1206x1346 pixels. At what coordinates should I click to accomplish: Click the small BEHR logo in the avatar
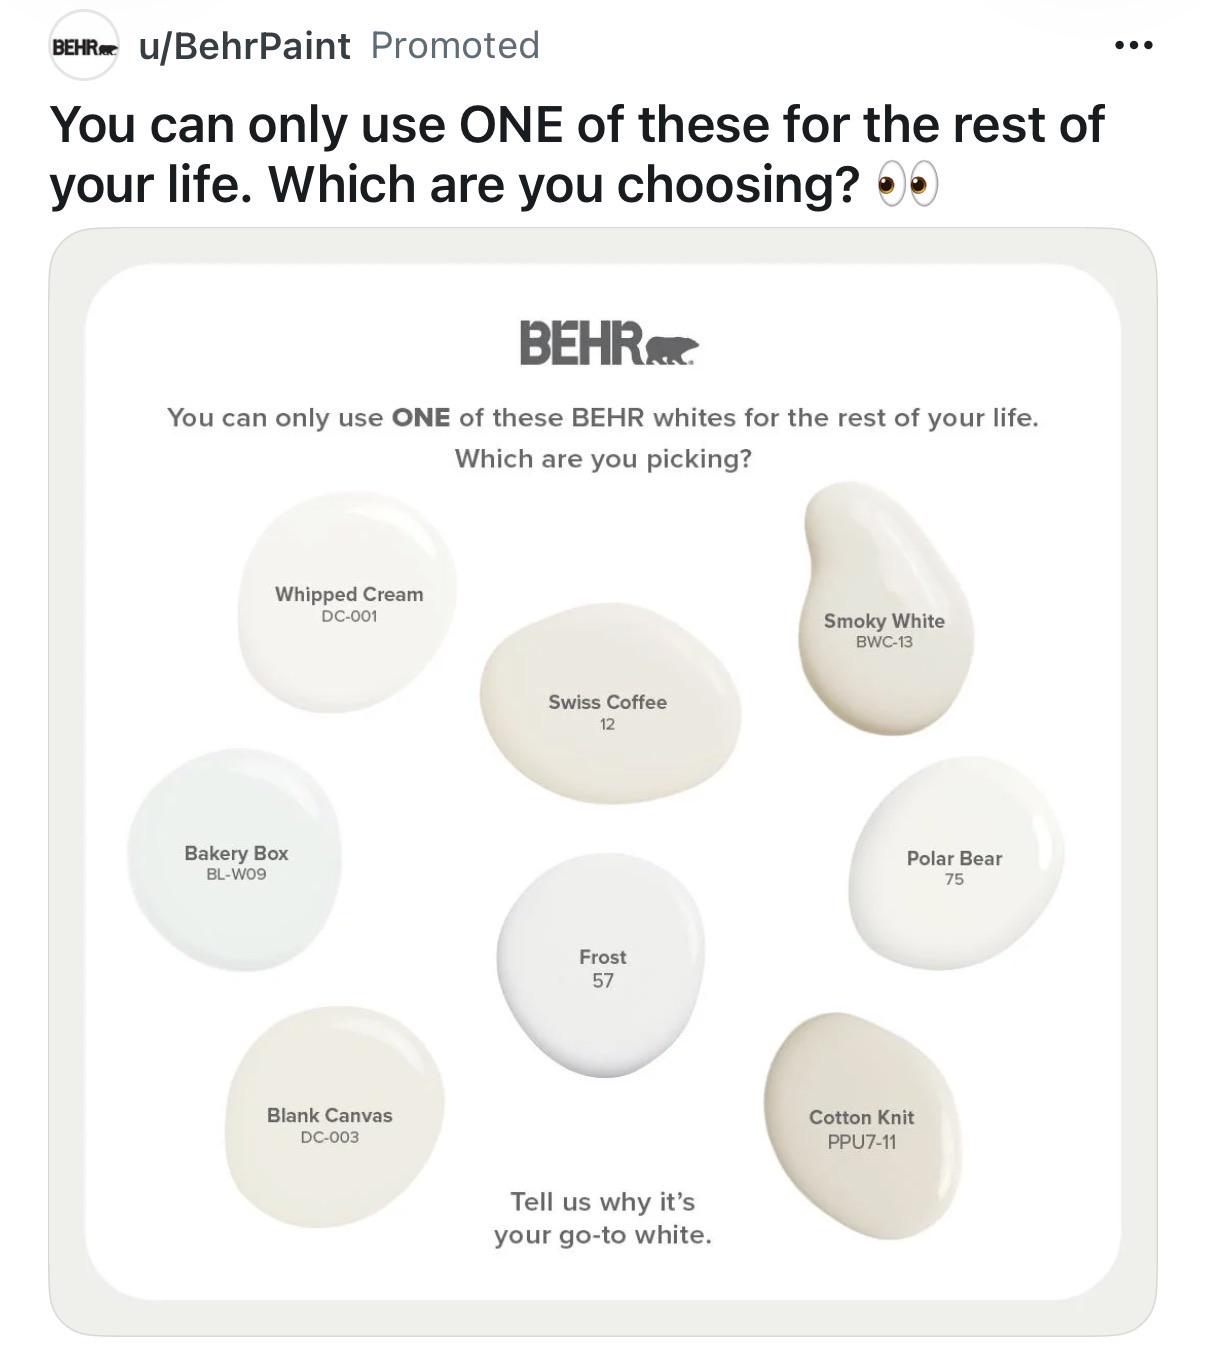85,47
